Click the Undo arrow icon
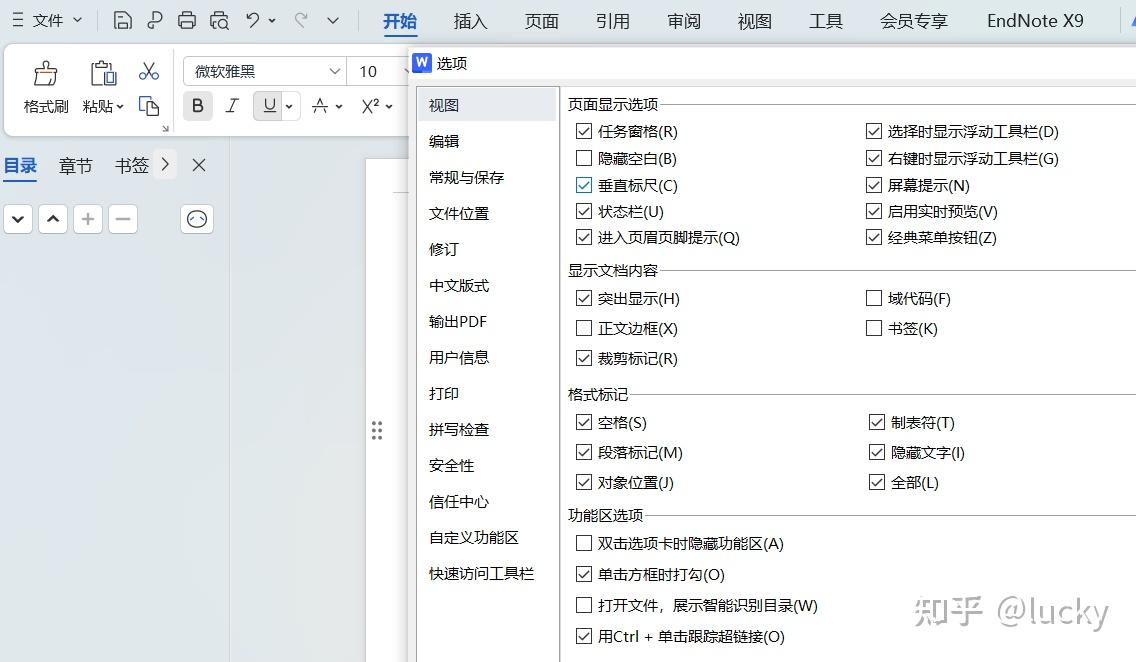The height and width of the screenshot is (662, 1136). 252,20
